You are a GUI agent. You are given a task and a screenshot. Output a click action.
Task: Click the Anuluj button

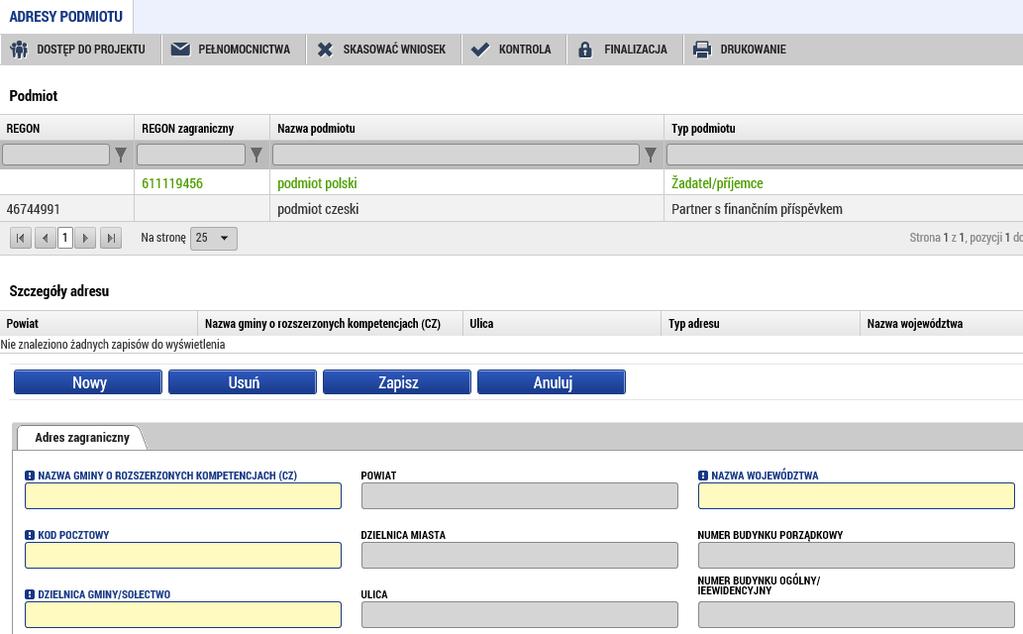(552, 382)
